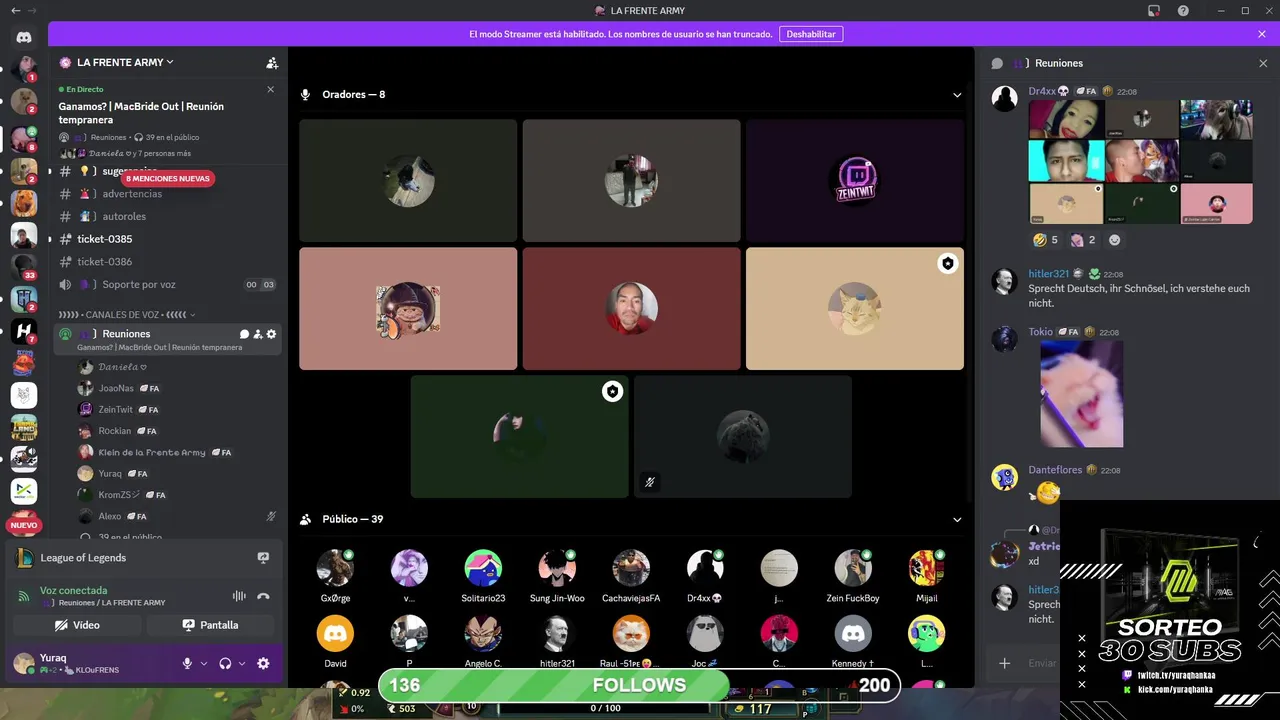Toggle headphones deafen in user panel

tap(225, 663)
